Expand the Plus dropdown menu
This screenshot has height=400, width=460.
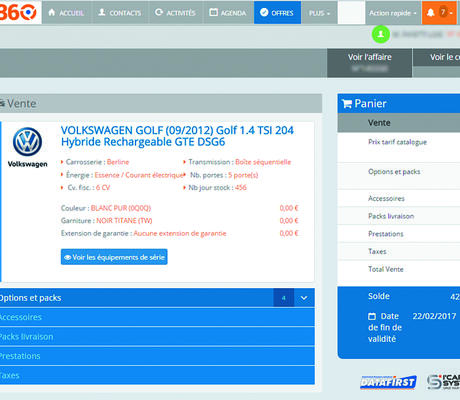click(x=319, y=13)
